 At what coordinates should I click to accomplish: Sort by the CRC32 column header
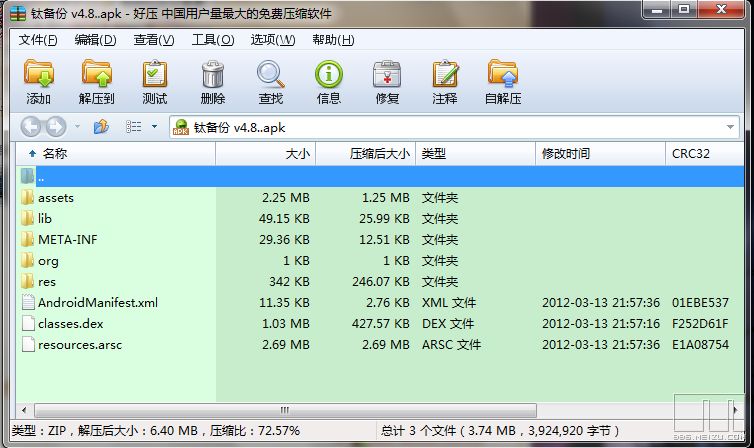tap(704, 154)
